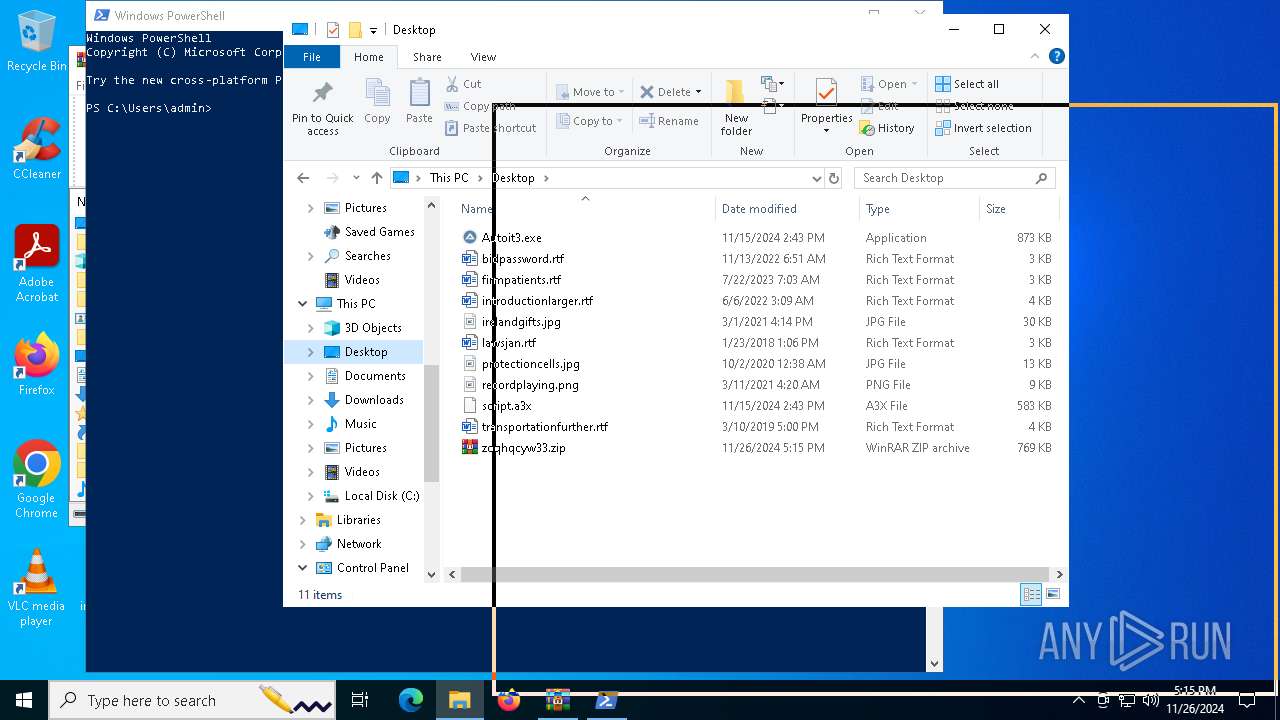Select Downloads in navigation pane
The width and height of the screenshot is (1280, 720).
coord(374,400)
